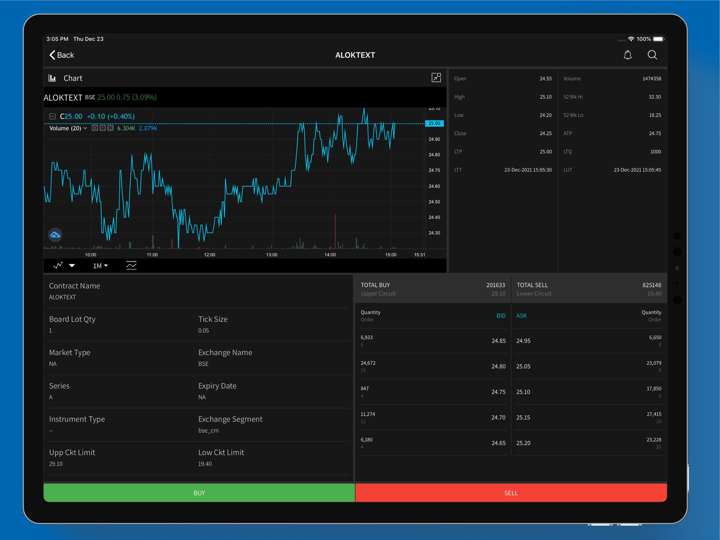Select the ASK column header
This screenshot has height=540, width=720.
point(521,315)
